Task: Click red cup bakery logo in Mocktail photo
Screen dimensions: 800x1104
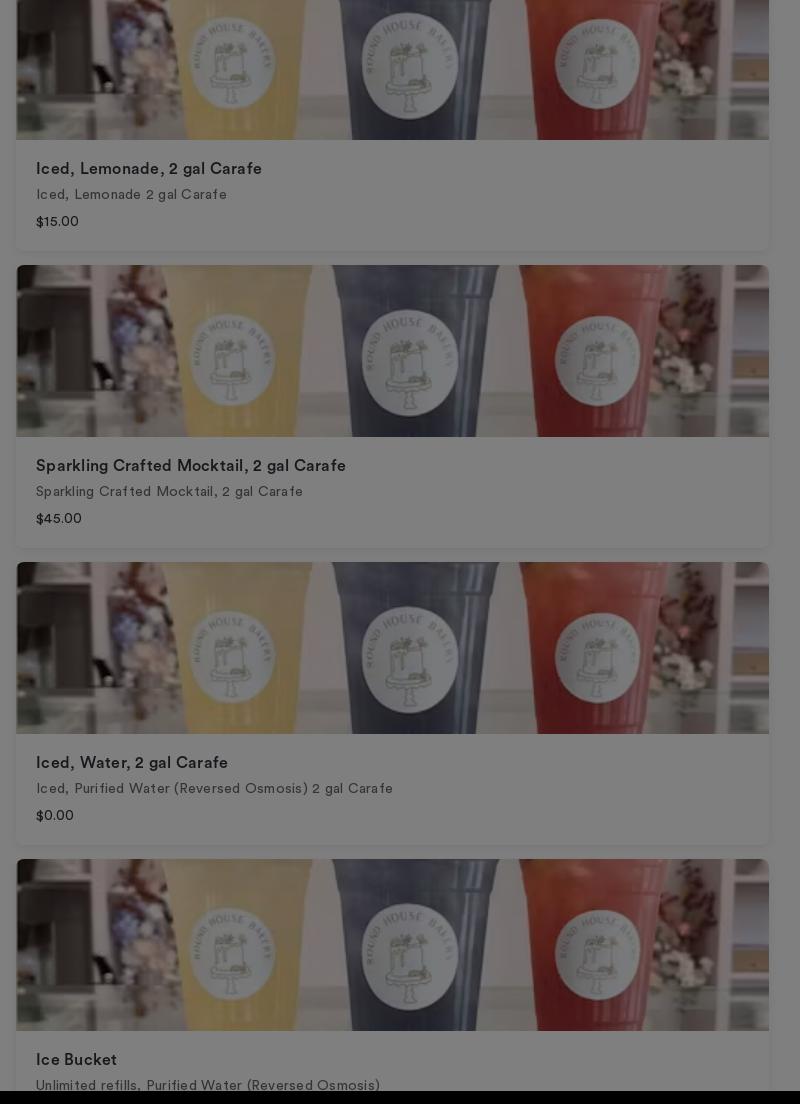Action: pyautogui.click(x=597, y=360)
